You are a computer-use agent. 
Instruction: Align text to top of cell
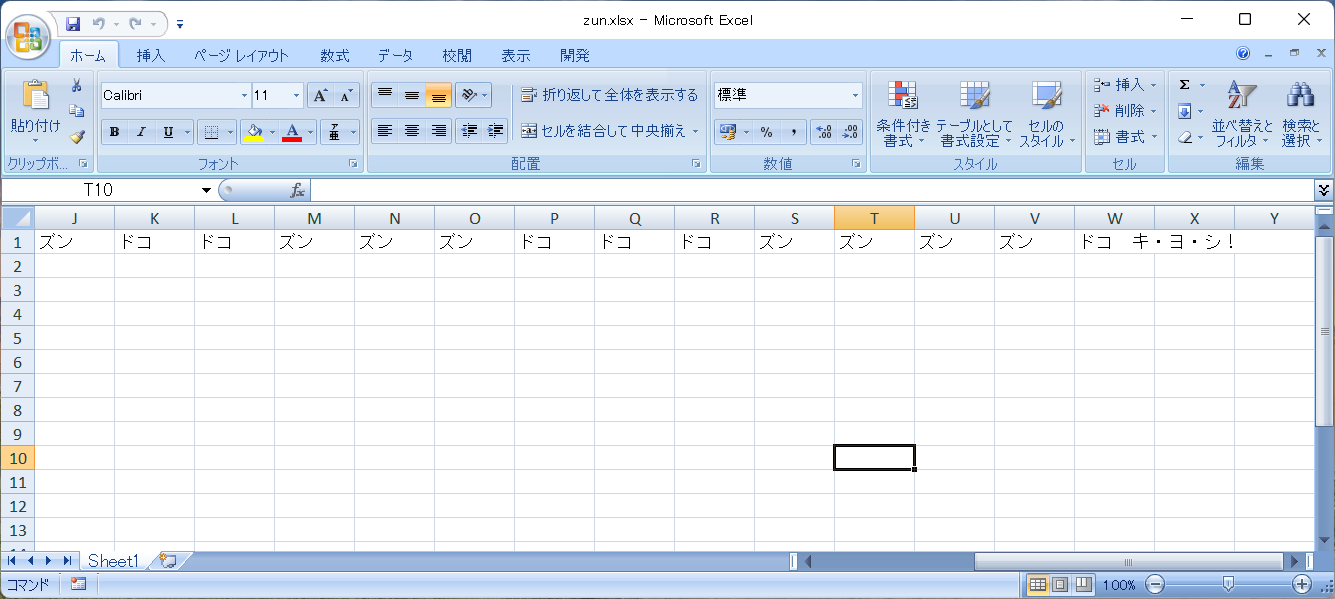385,95
